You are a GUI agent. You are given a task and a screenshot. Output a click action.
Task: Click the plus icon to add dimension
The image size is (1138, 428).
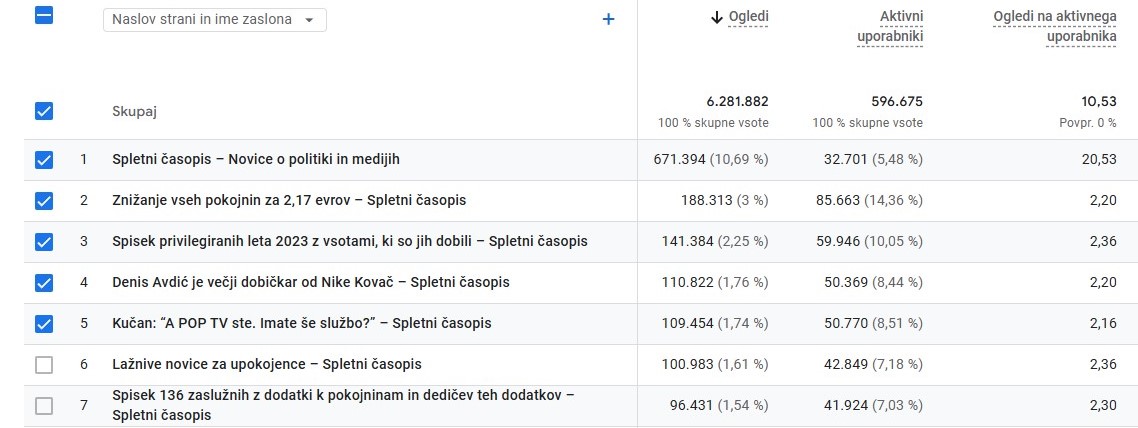tap(608, 19)
